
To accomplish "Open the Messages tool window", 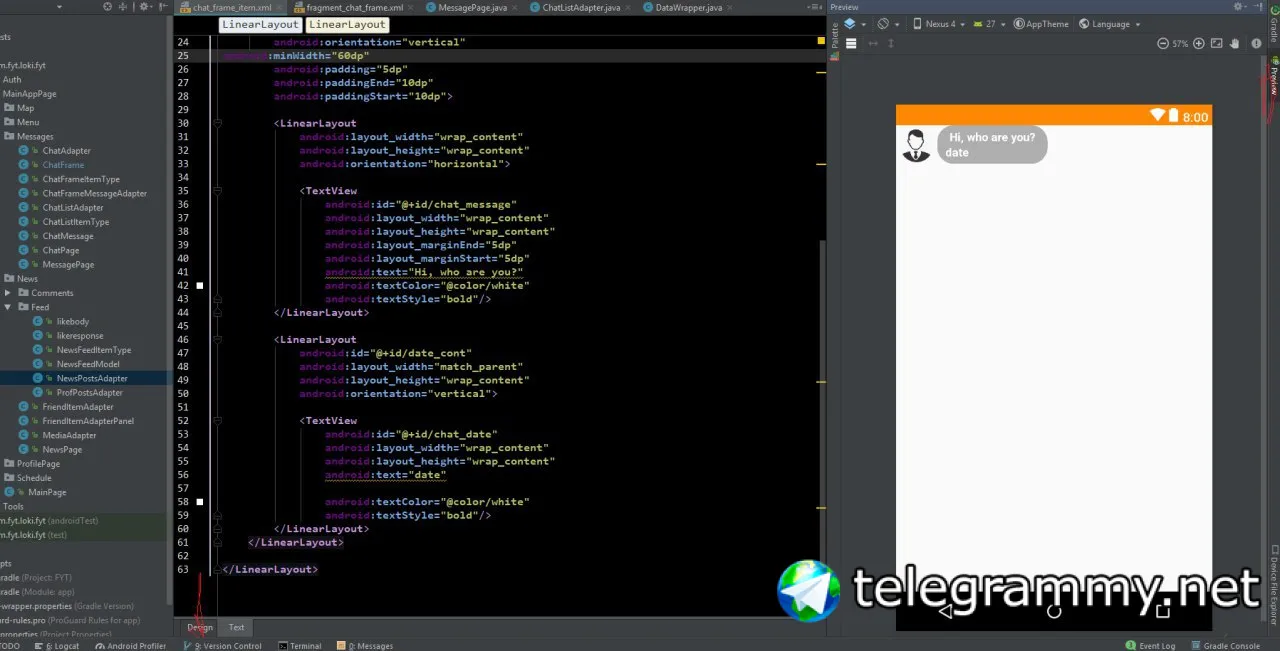I will [x=366, y=646].
